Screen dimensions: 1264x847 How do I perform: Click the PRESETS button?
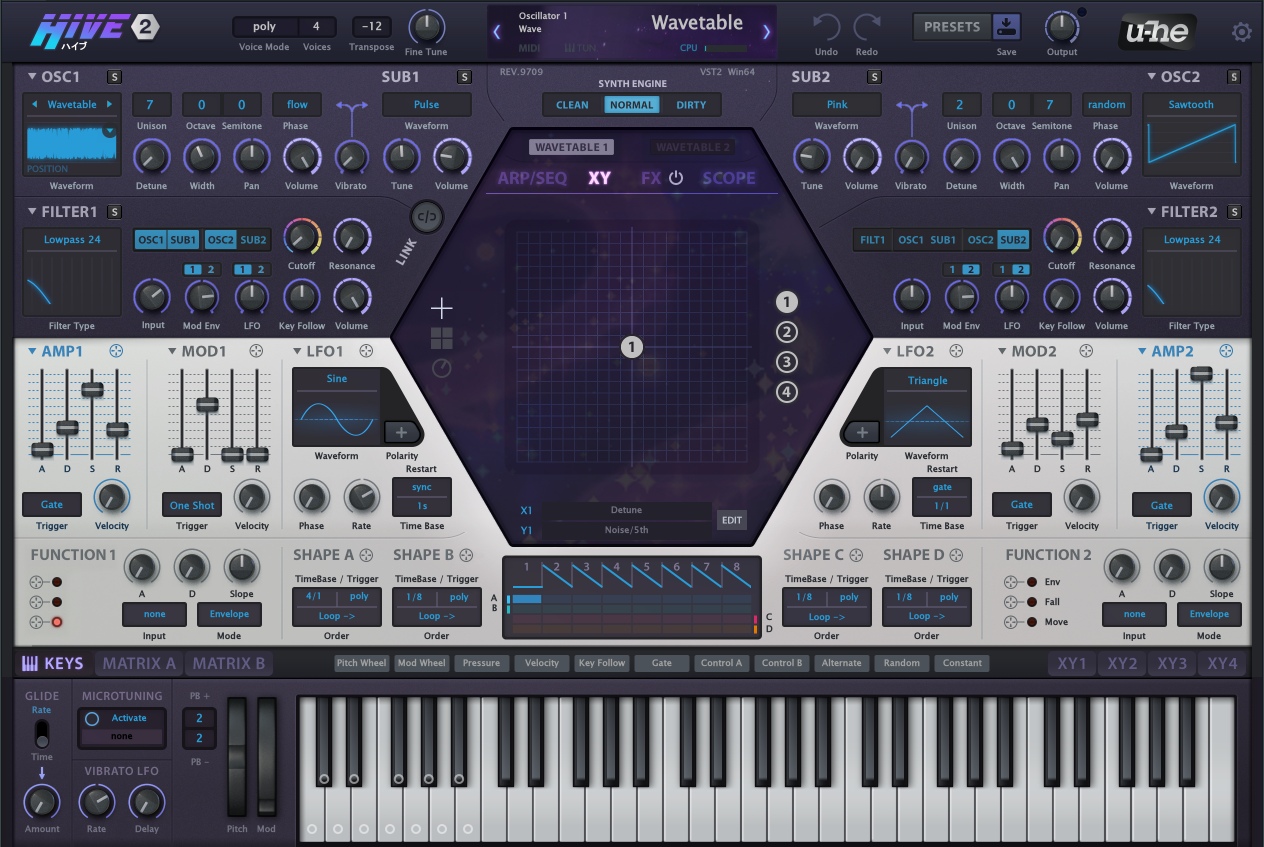[x=952, y=27]
